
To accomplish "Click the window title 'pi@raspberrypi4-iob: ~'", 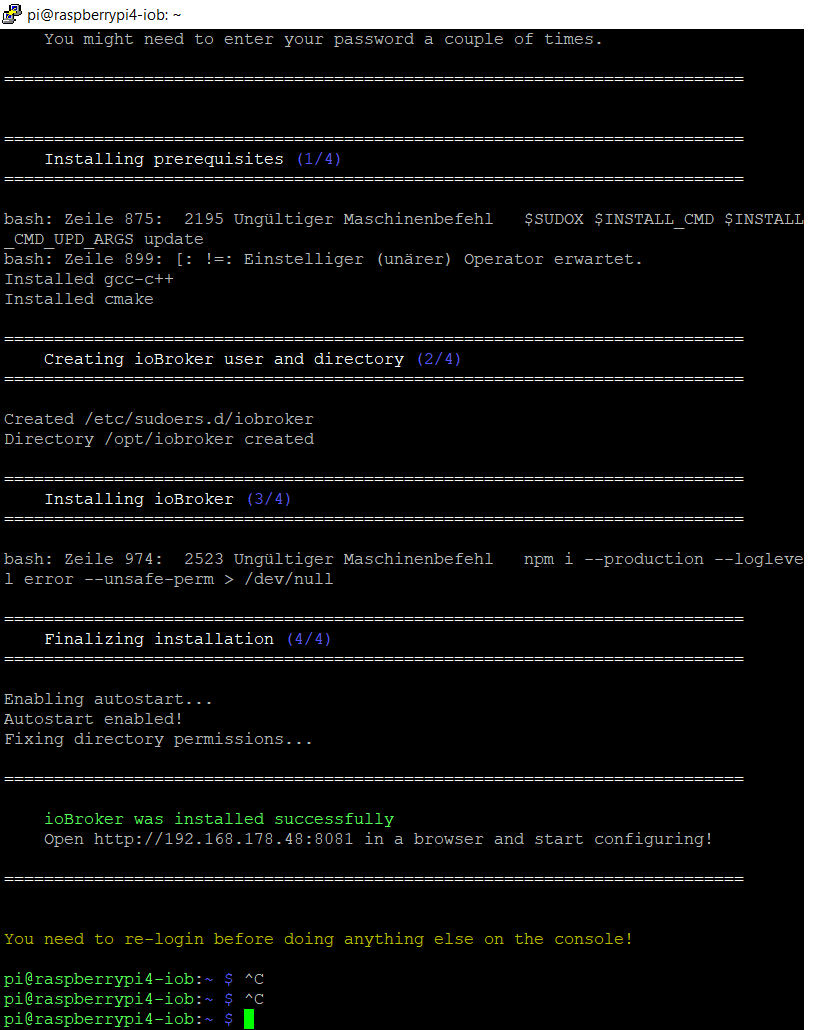I will coord(104,14).
